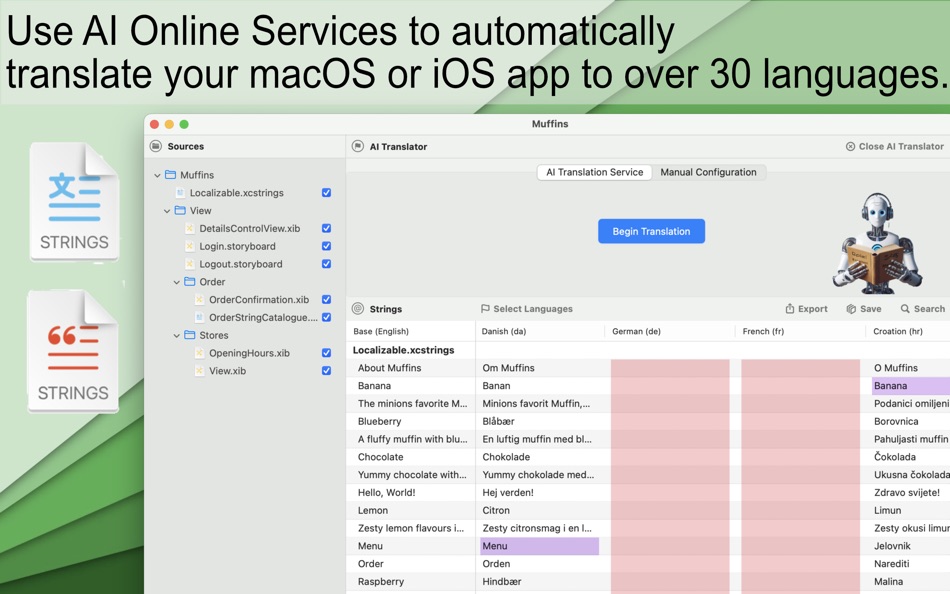Viewport: 950px width, 594px height.
Task: Toggle the Login.storyboard checkbox
Action: (x=327, y=246)
